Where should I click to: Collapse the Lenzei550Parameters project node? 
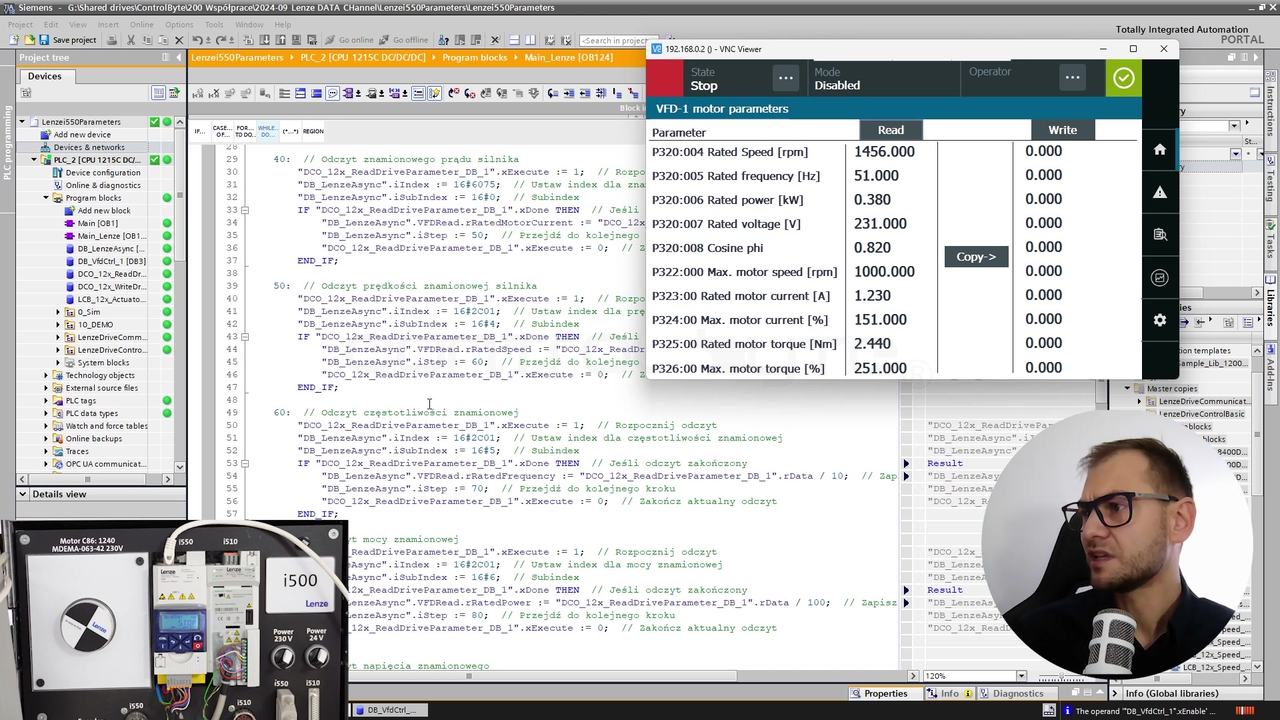22,122
